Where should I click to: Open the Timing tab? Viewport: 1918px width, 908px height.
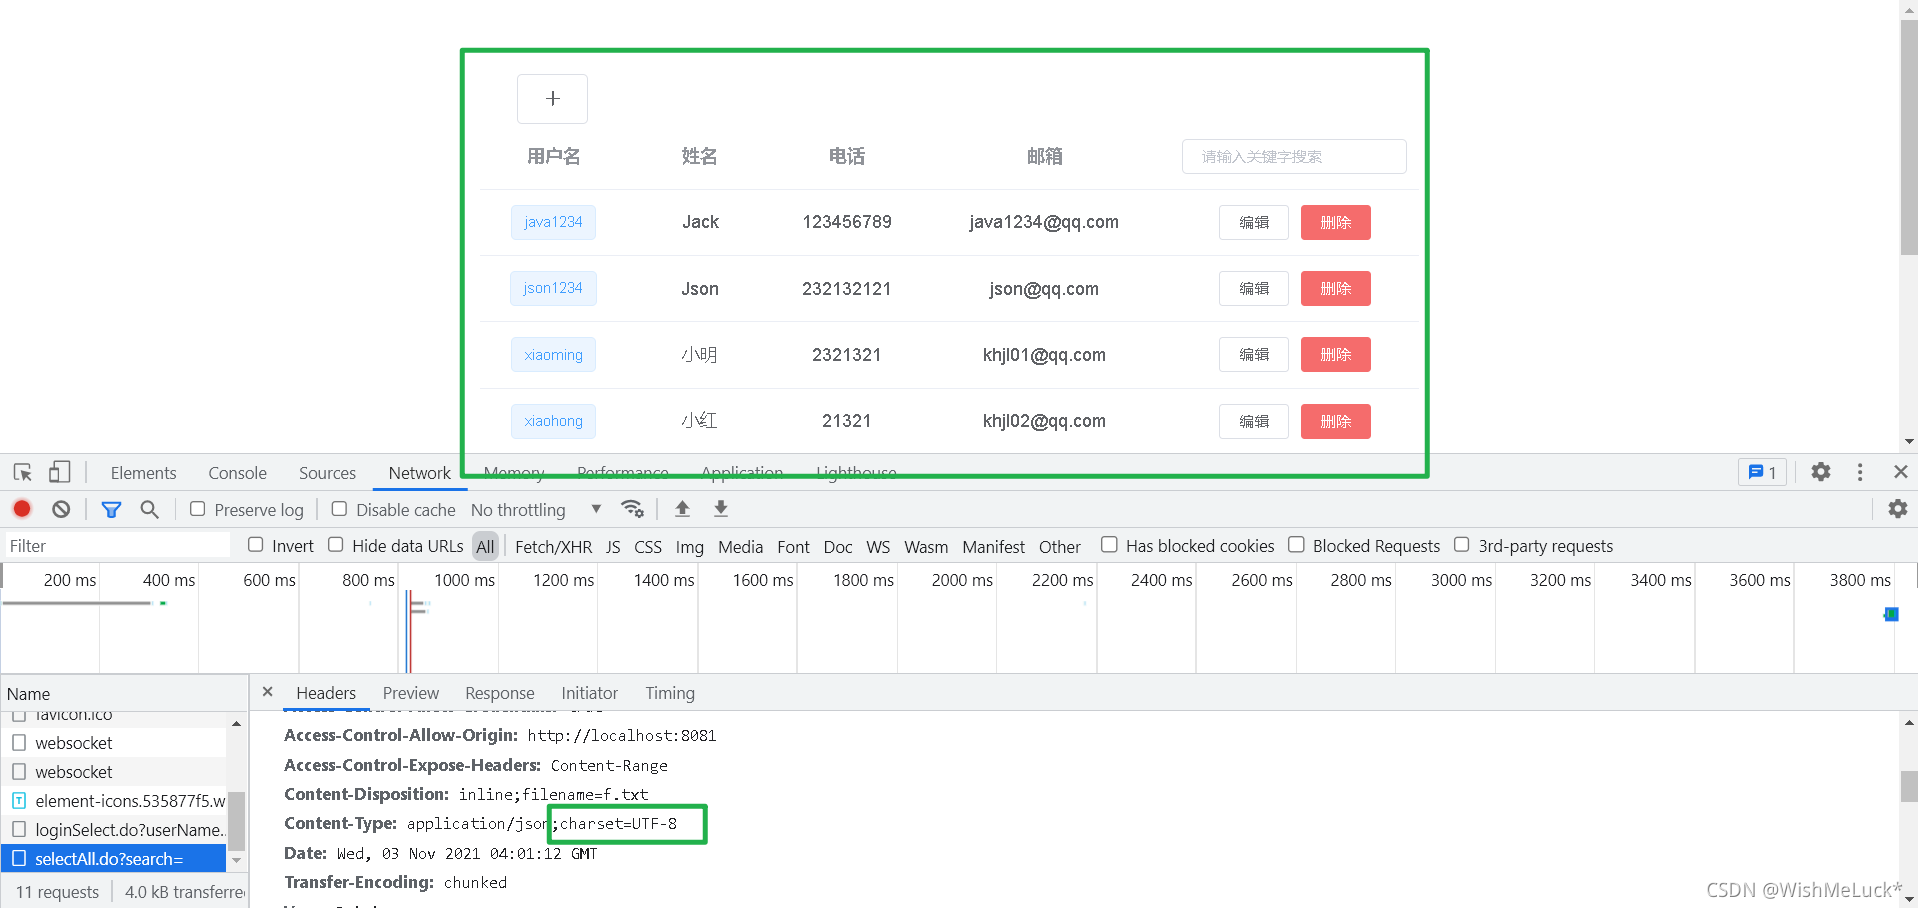click(669, 693)
